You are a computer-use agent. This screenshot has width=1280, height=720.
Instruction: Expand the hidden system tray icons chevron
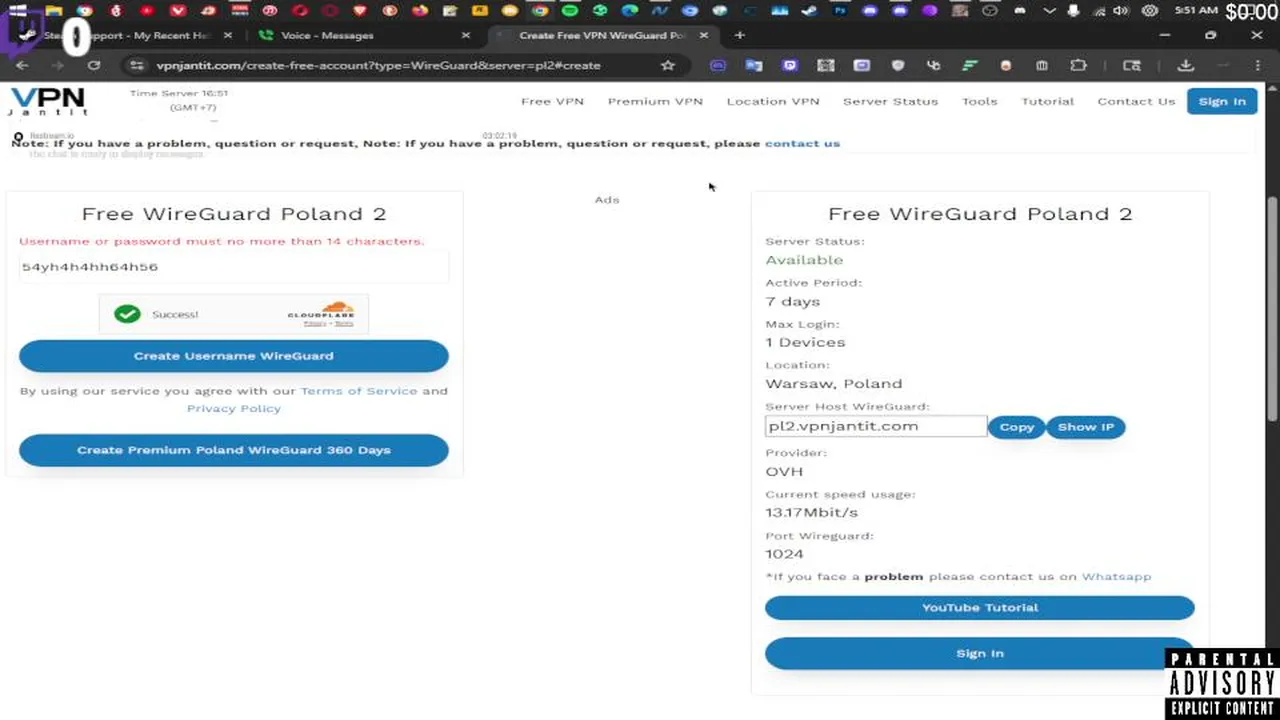point(1049,11)
